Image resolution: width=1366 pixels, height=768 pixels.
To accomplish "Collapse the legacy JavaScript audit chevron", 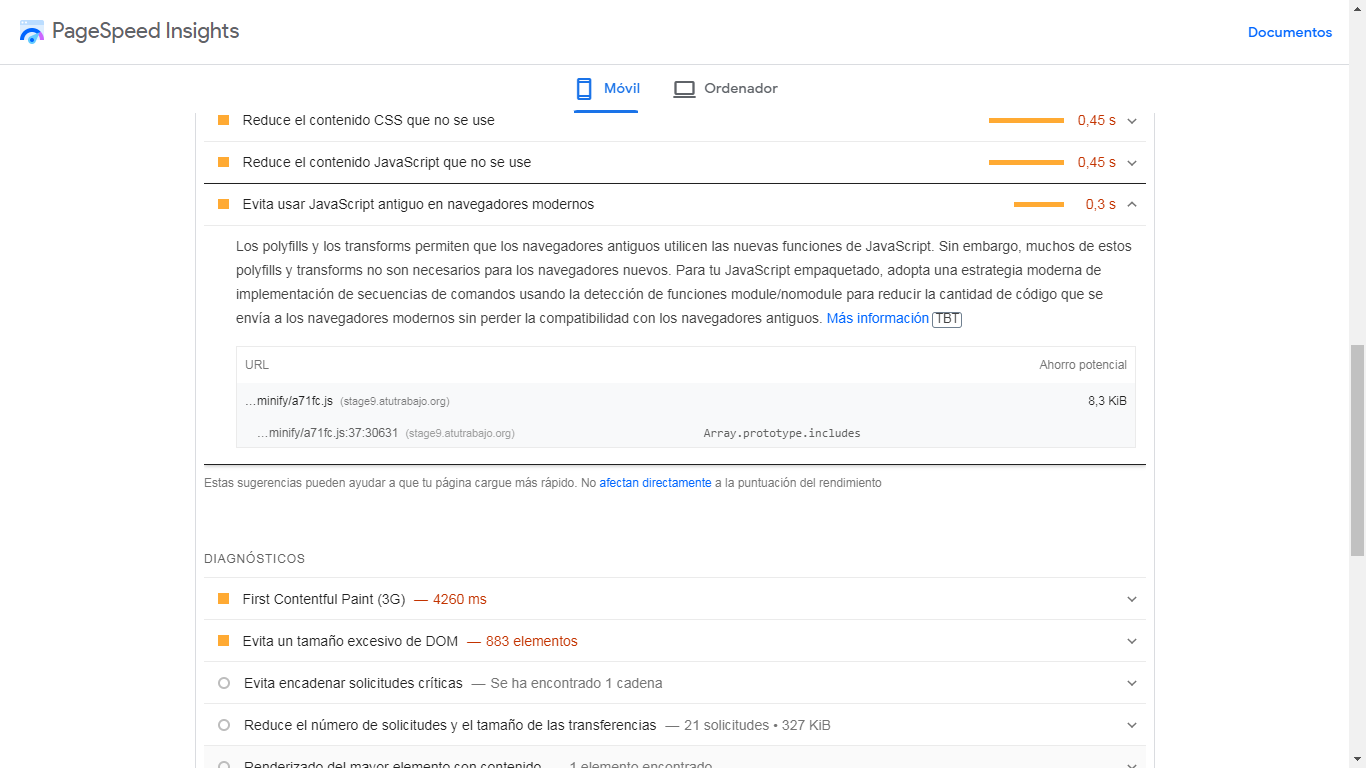I will tap(1132, 204).
